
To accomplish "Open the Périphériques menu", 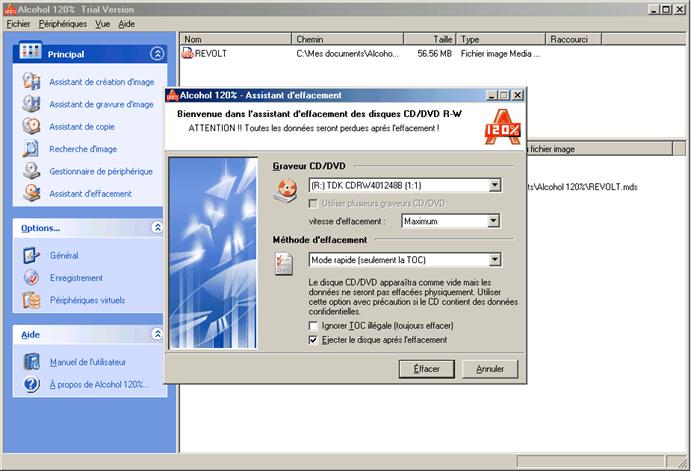I will click(63, 24).
